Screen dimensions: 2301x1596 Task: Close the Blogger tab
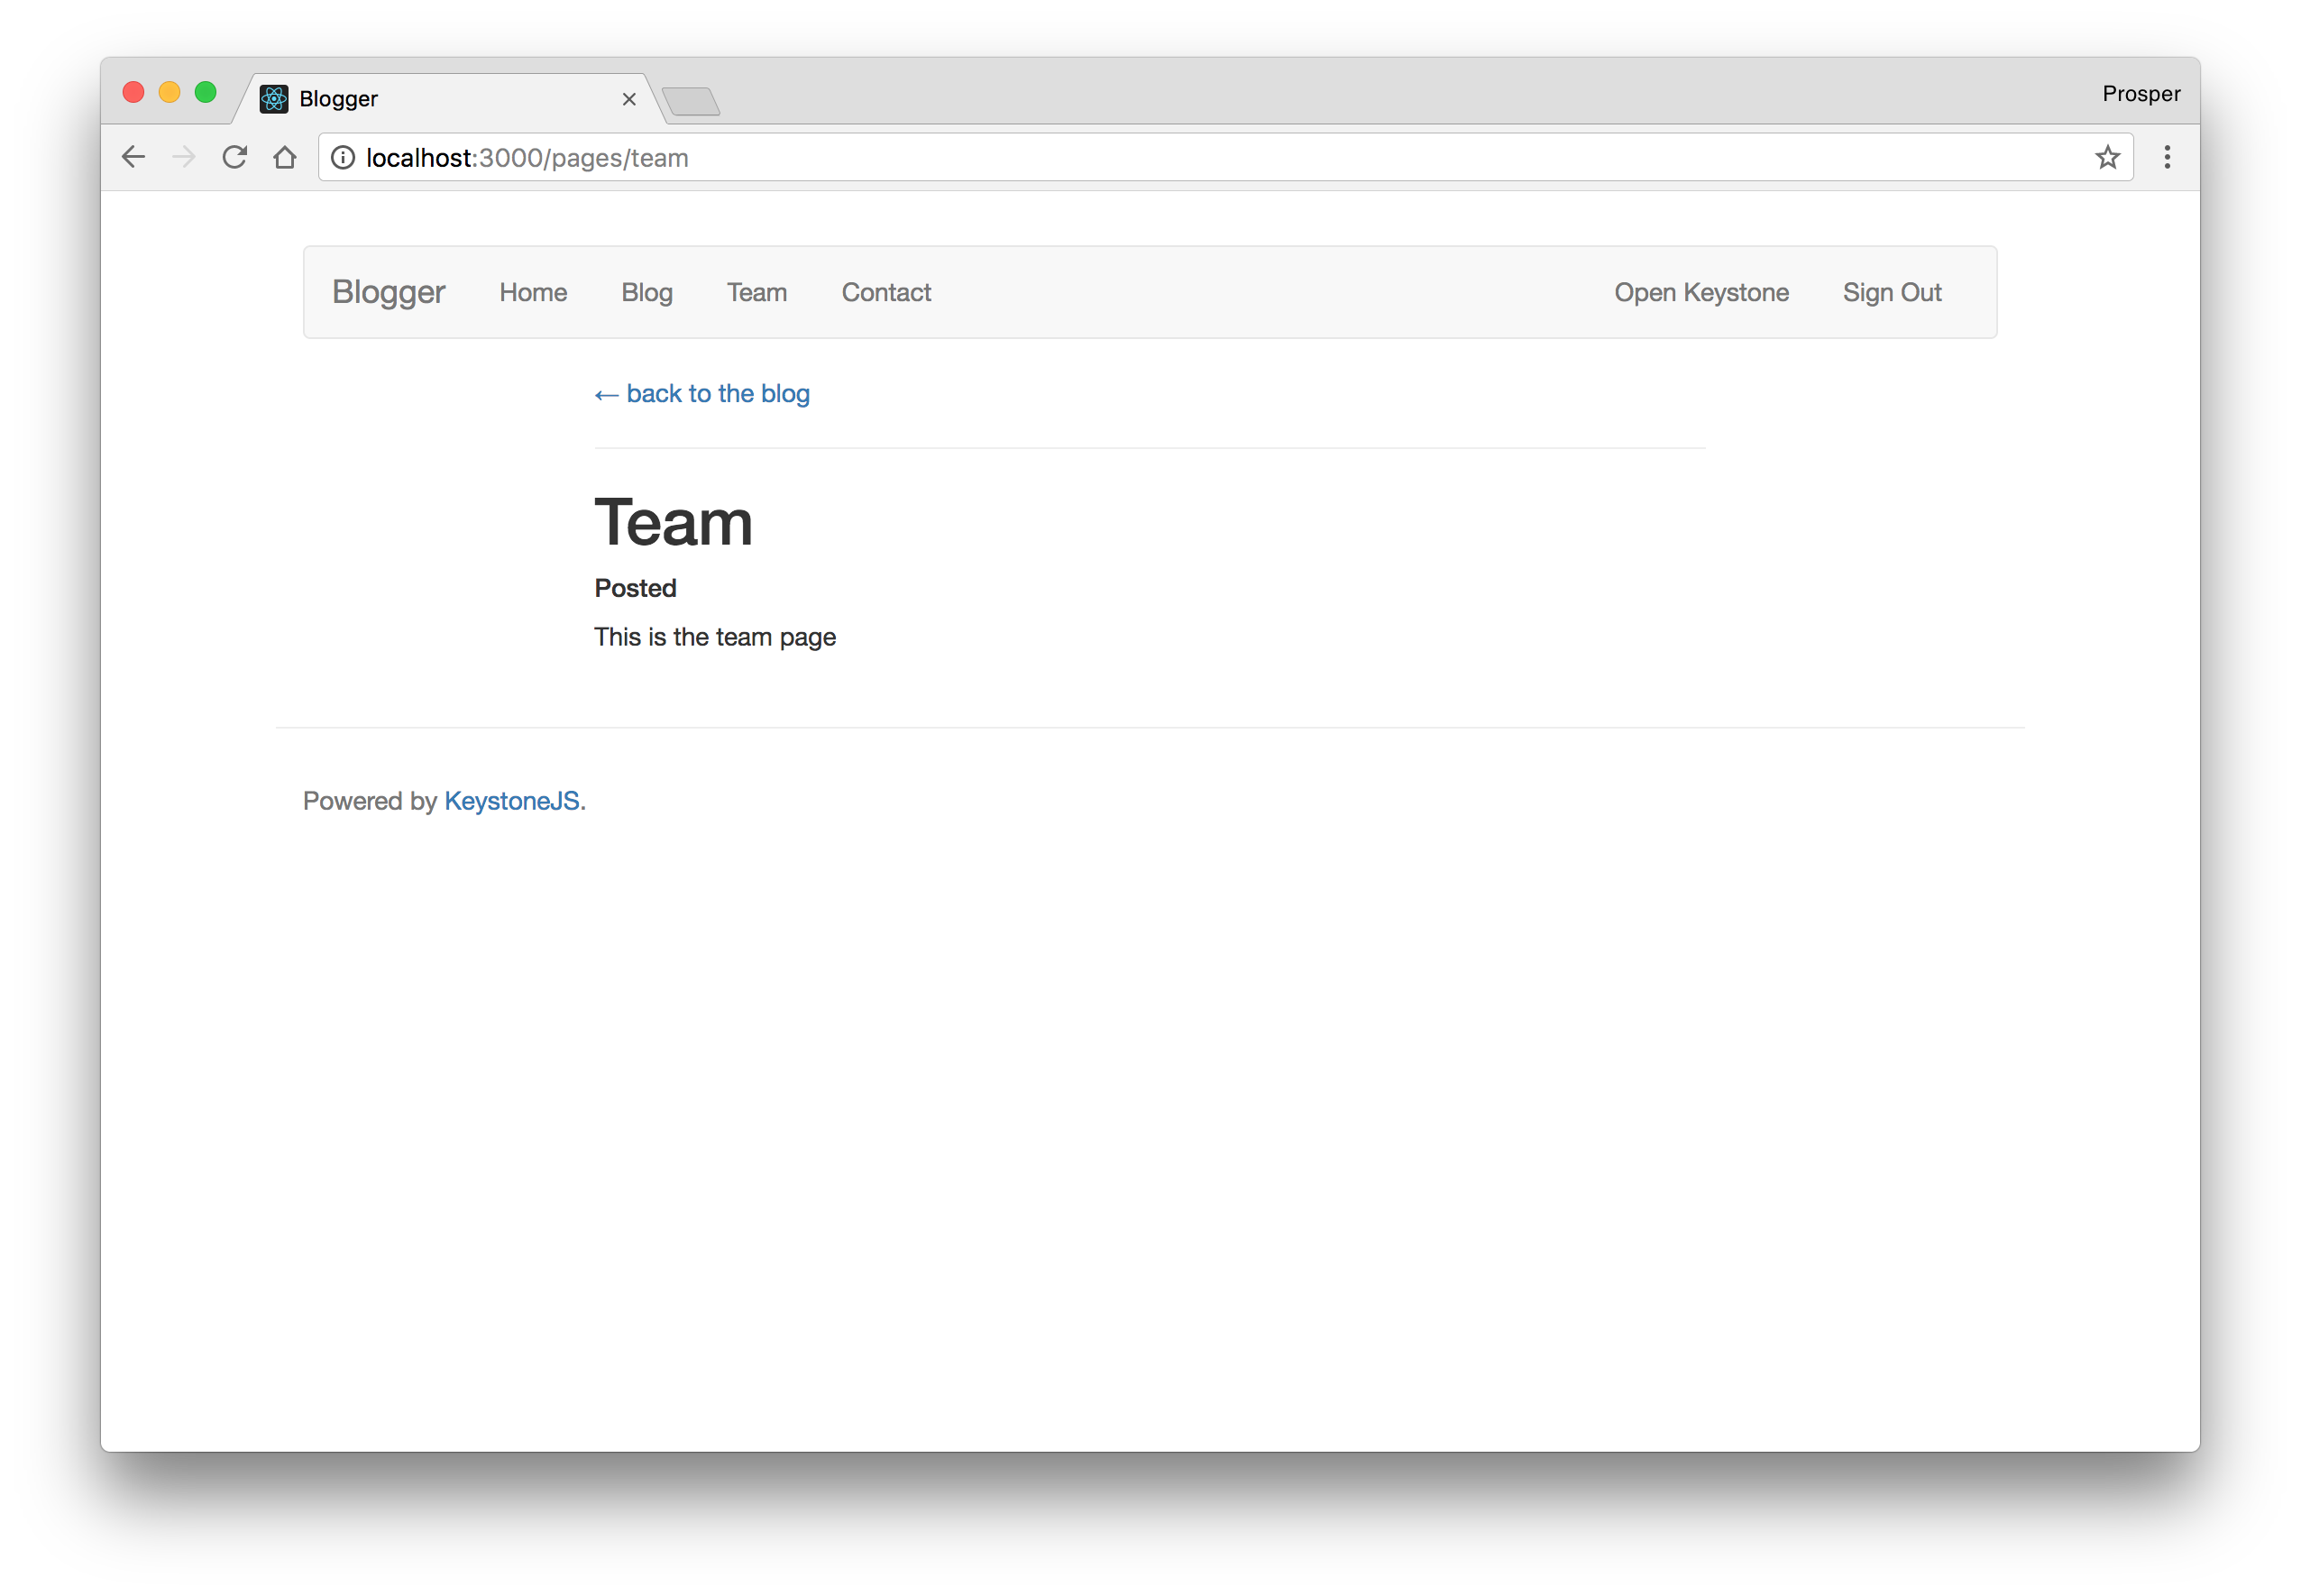[x=629, y=99]
